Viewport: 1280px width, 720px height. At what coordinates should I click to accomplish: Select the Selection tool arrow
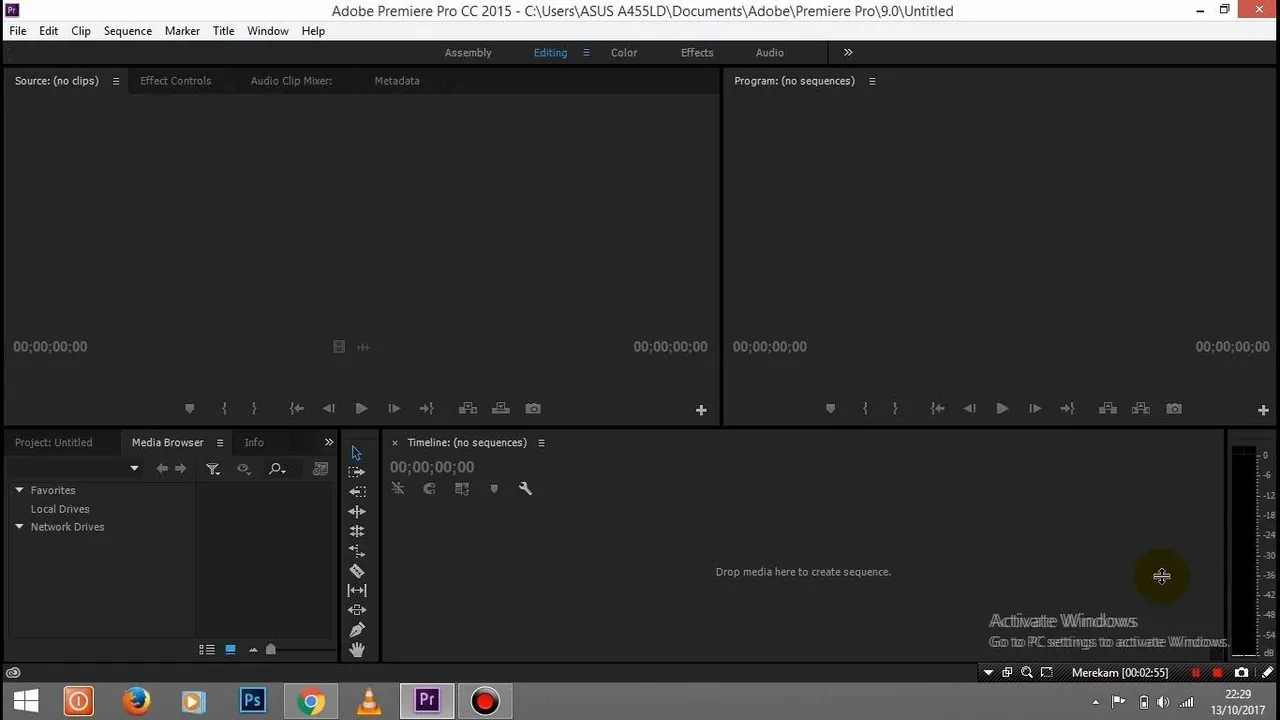point(356,453)
